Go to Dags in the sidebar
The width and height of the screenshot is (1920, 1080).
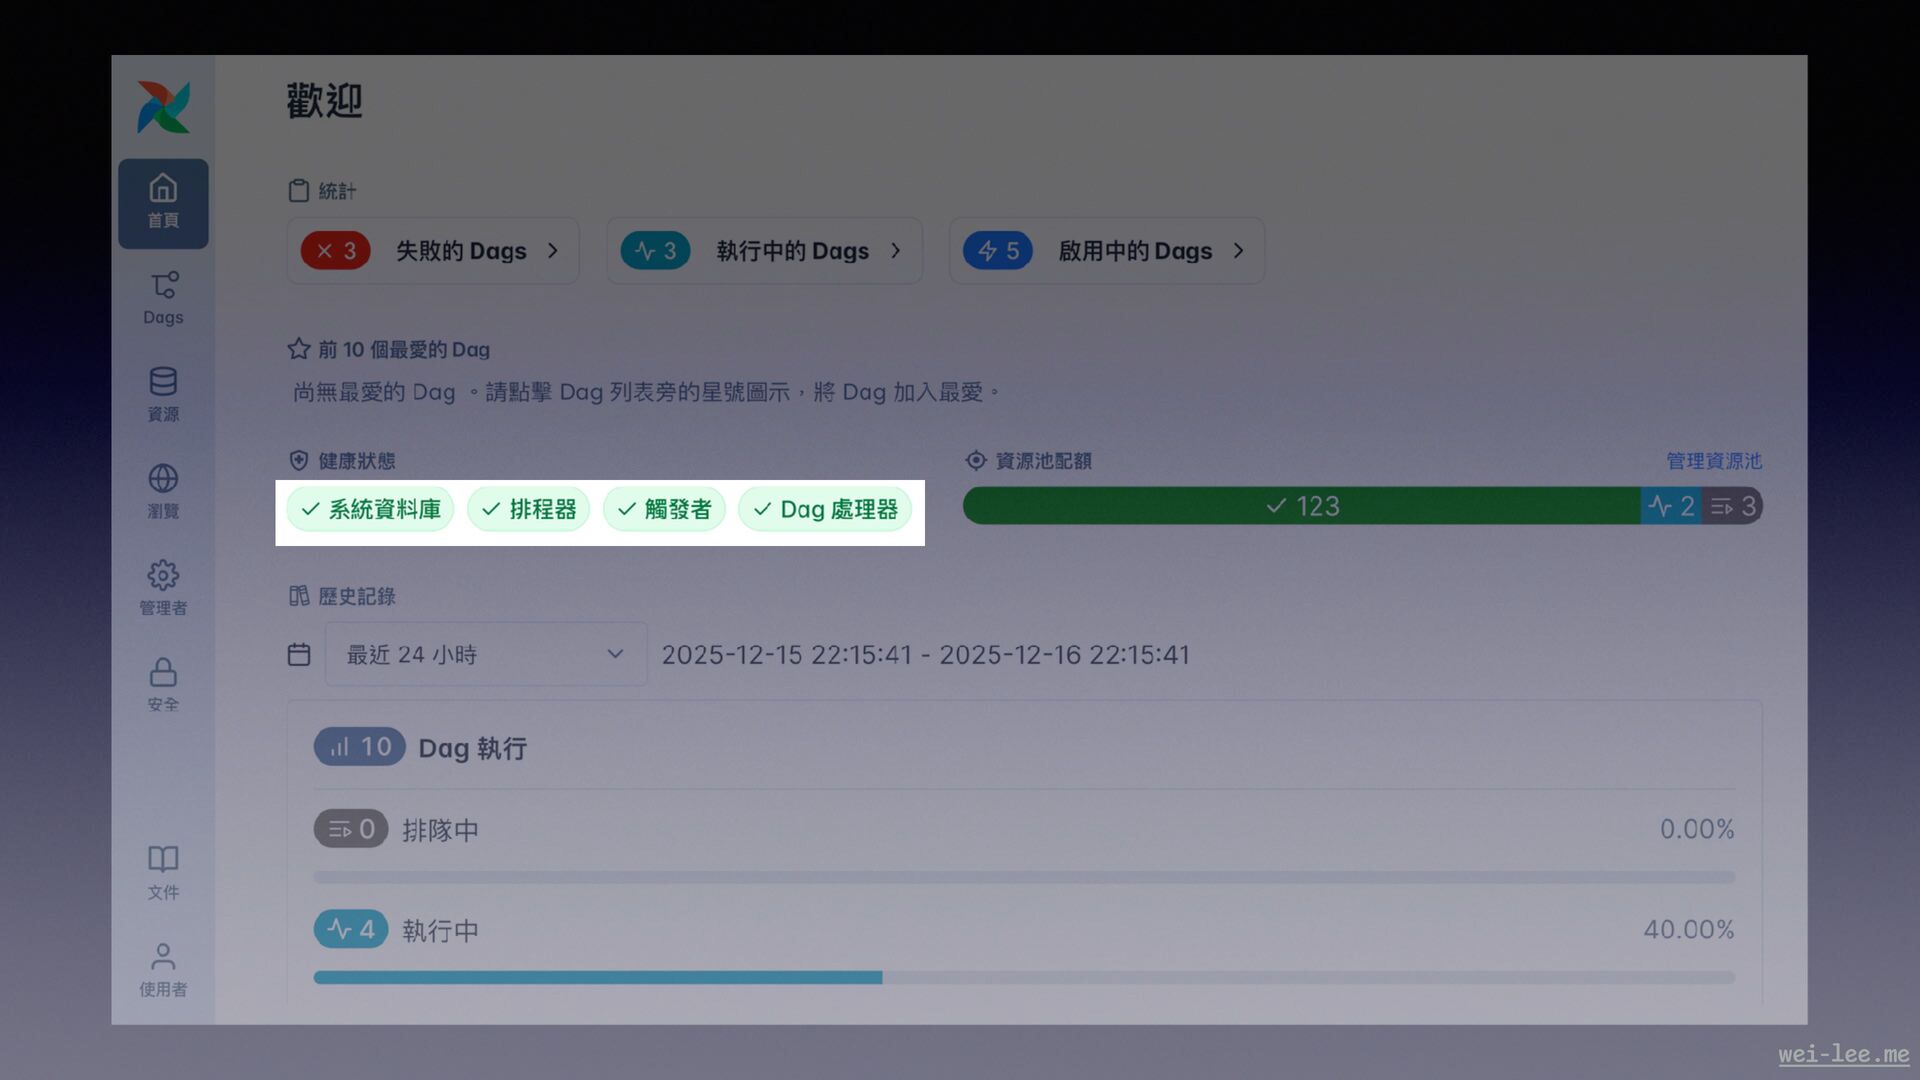(x=163, y=298)
